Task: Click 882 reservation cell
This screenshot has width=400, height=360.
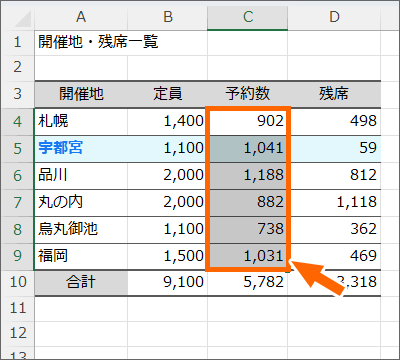Action: click(x=248, y=203)
